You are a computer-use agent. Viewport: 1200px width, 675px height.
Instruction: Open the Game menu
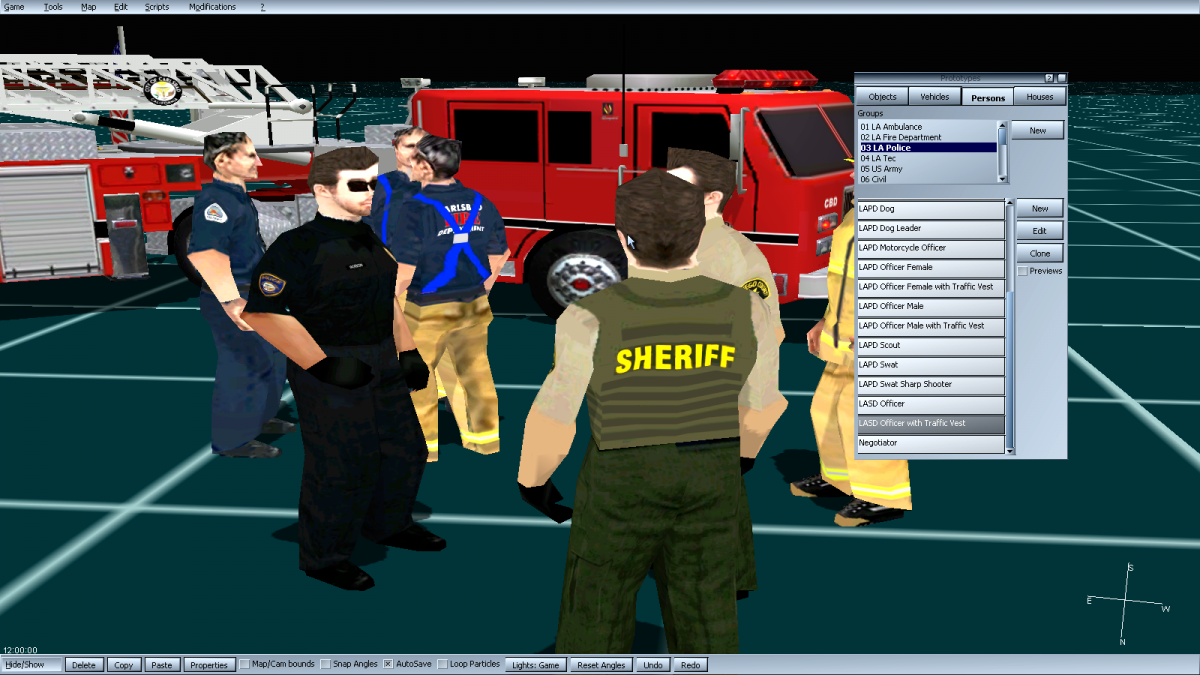[14, 7]
